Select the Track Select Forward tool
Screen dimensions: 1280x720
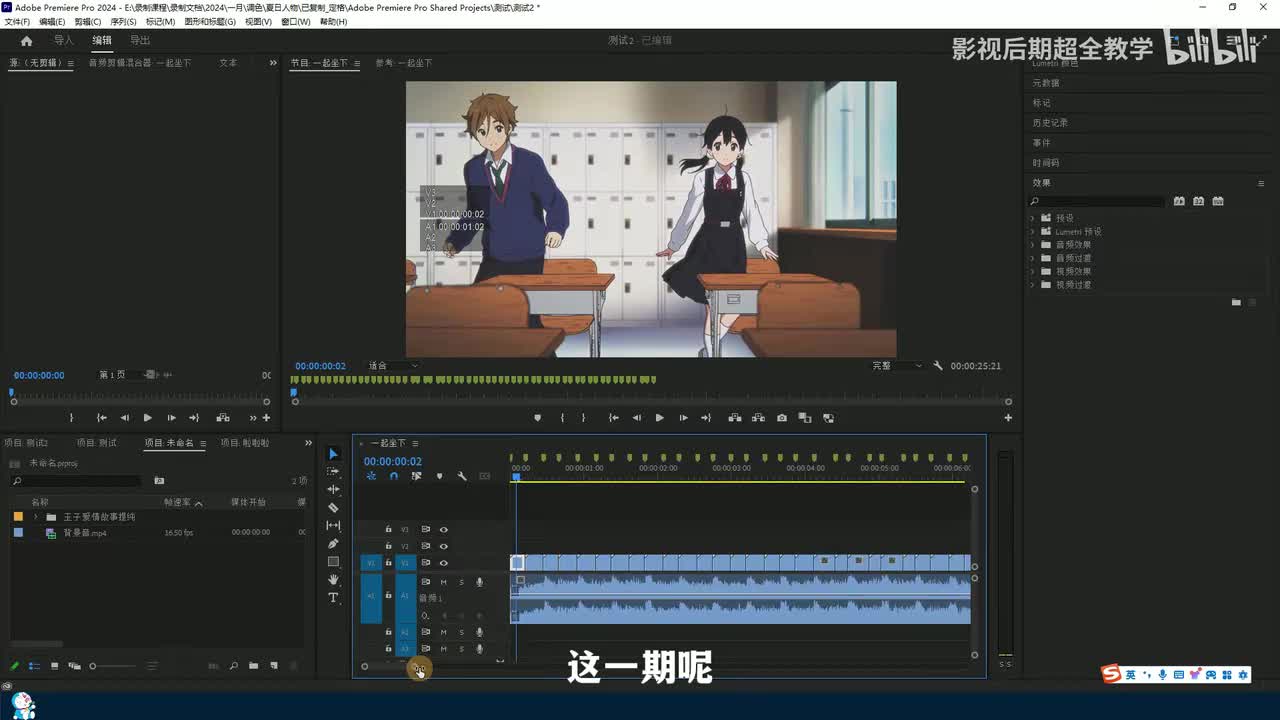click(334, 472)
